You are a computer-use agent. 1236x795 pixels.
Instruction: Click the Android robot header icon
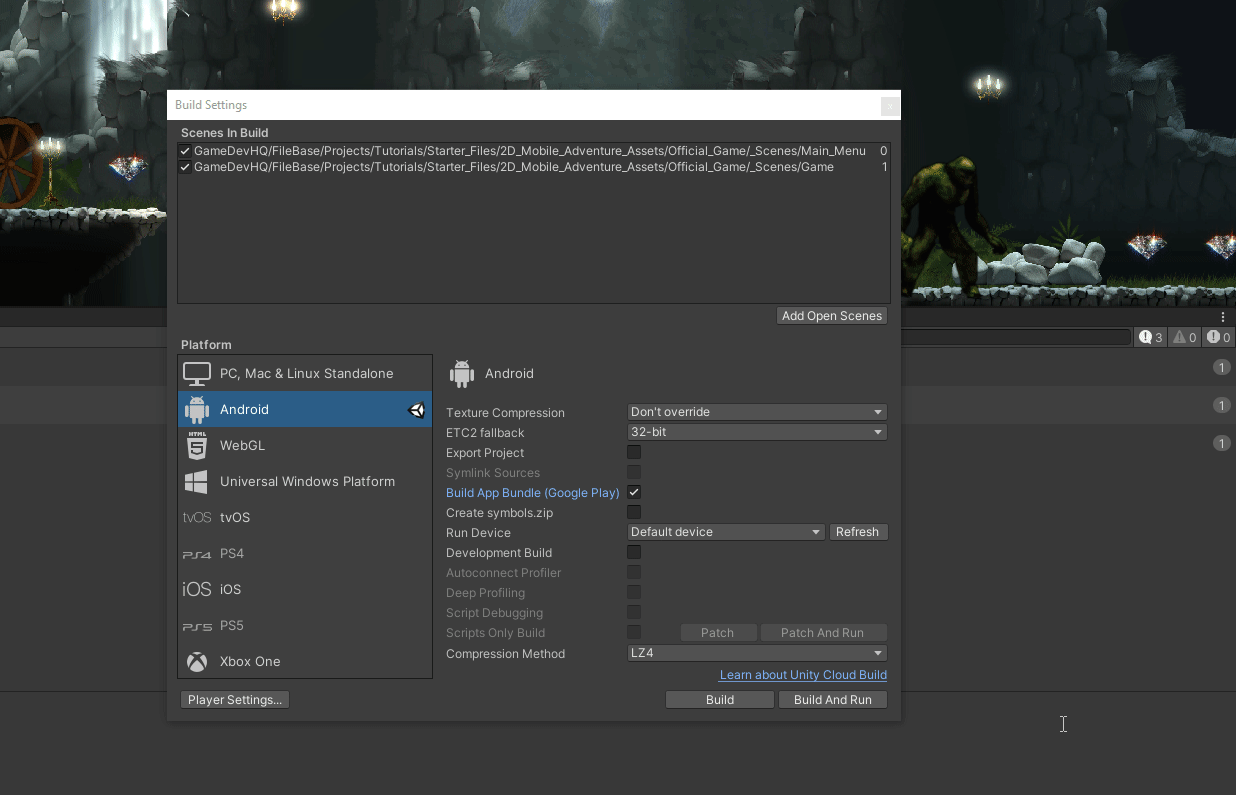(x=461, y=373)
